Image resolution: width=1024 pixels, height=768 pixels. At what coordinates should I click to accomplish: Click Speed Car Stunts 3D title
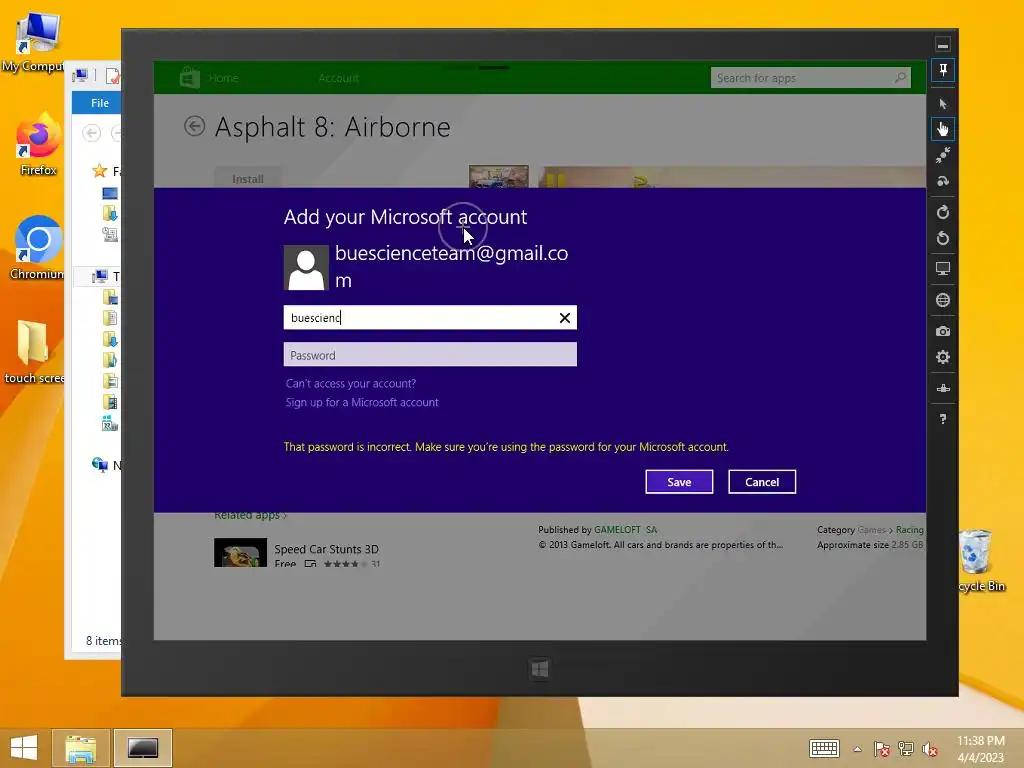(x=327, y=549)
